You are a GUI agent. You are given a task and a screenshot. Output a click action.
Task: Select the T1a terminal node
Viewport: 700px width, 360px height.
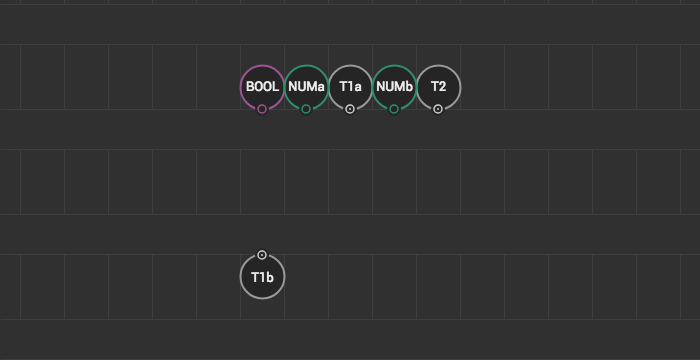[x=350, y=87]
